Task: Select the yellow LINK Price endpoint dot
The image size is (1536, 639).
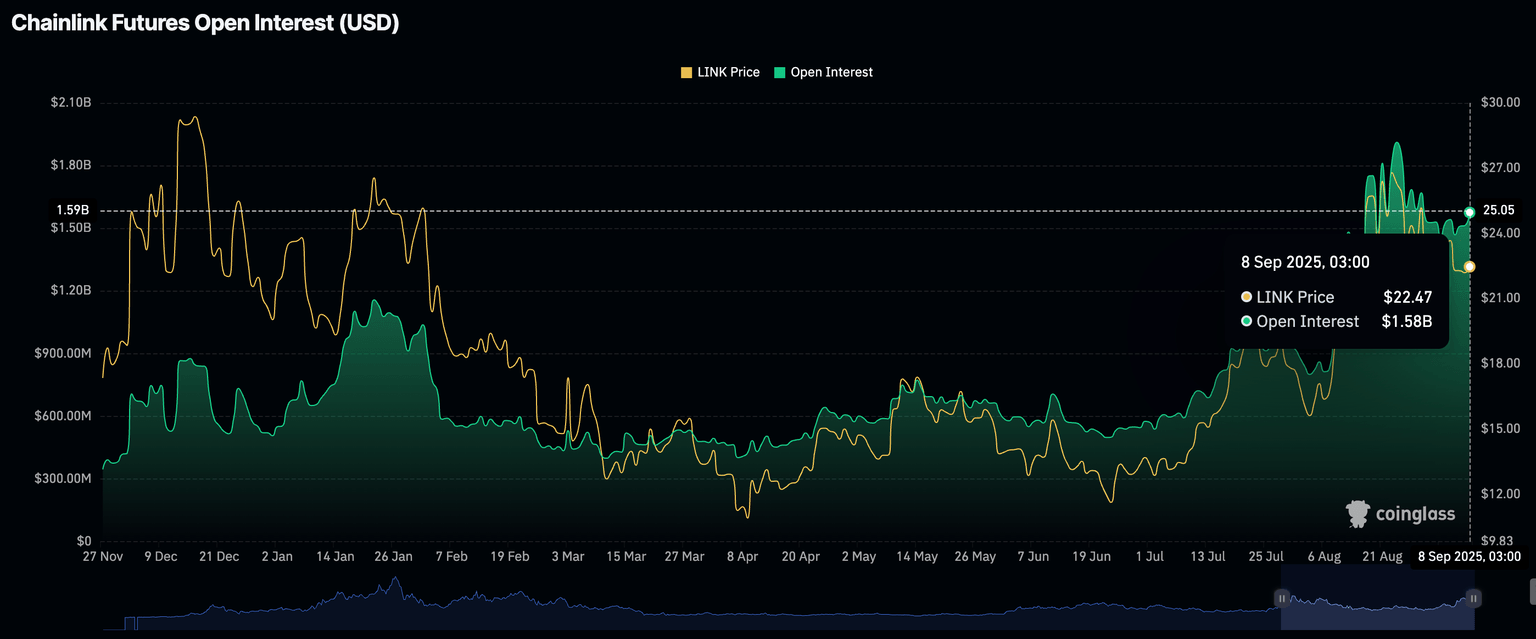Action: click(x=1468, y=266)
